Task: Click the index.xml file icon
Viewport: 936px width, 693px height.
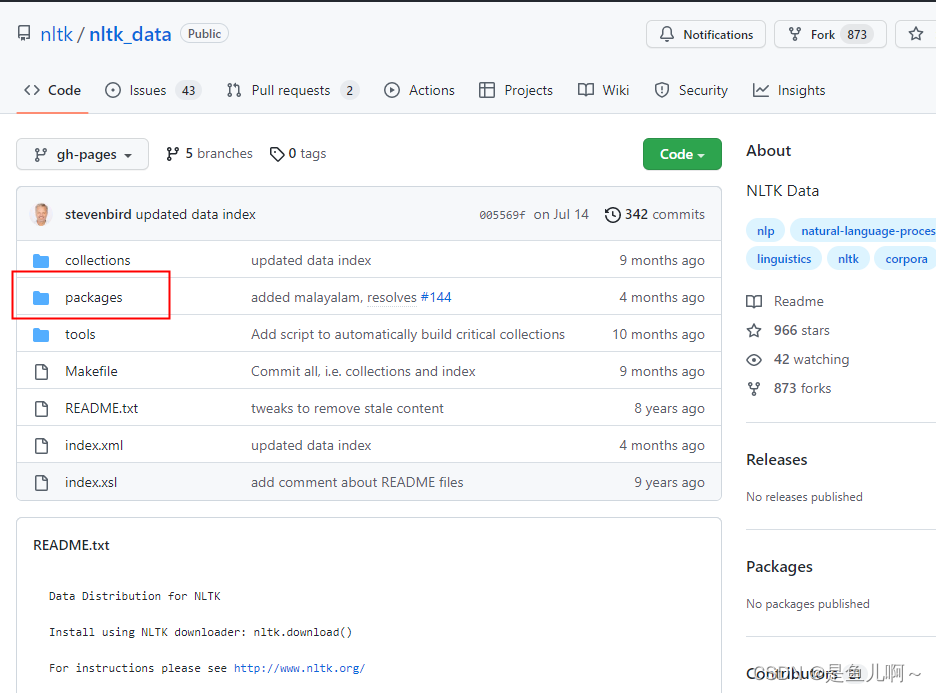Action: tap(41, 446)
